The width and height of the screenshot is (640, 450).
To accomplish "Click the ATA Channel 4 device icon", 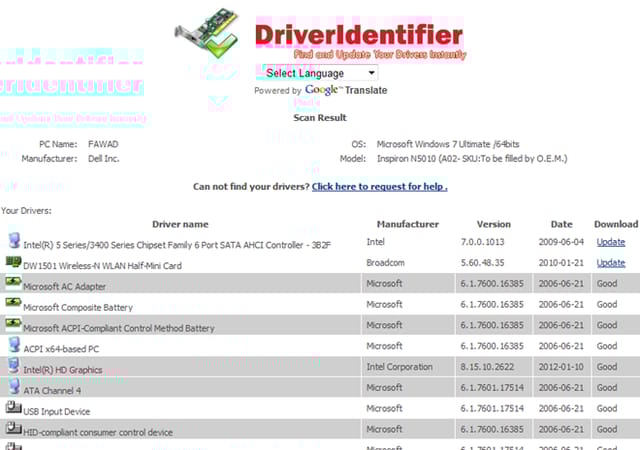I will coord(14,386).
